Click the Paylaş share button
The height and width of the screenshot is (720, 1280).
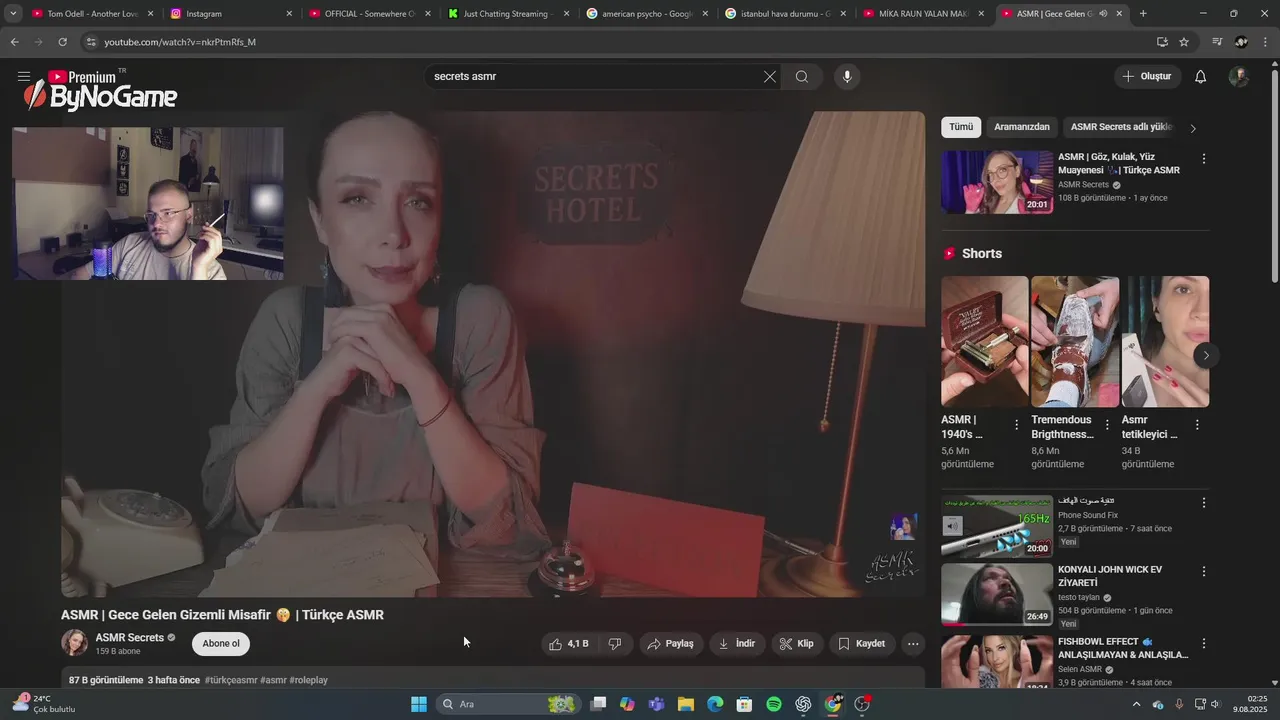pyautogui.click(x=670, y=644)
